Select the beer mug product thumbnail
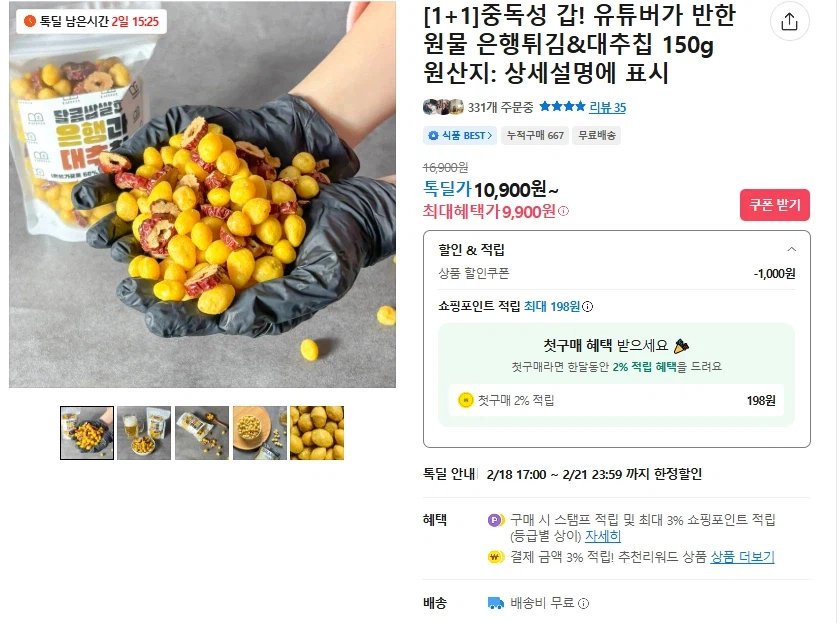Image resolution: width=839 pixels, height=623 pixels. click(x=144, y=432)
